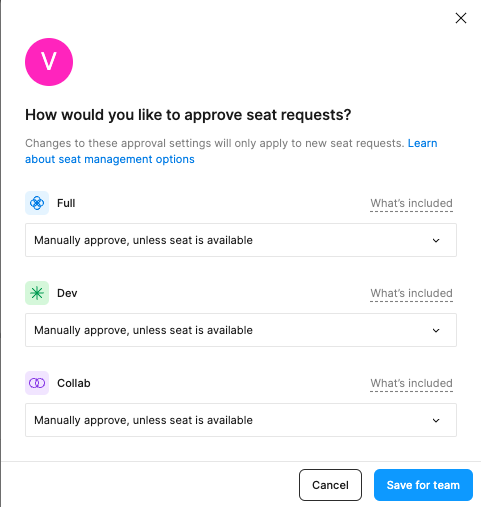The height and width of the screenshot is (507, 481).
Task: Click the green Dev seat icon
Action: pyautogui.click(x=37, y=293)
